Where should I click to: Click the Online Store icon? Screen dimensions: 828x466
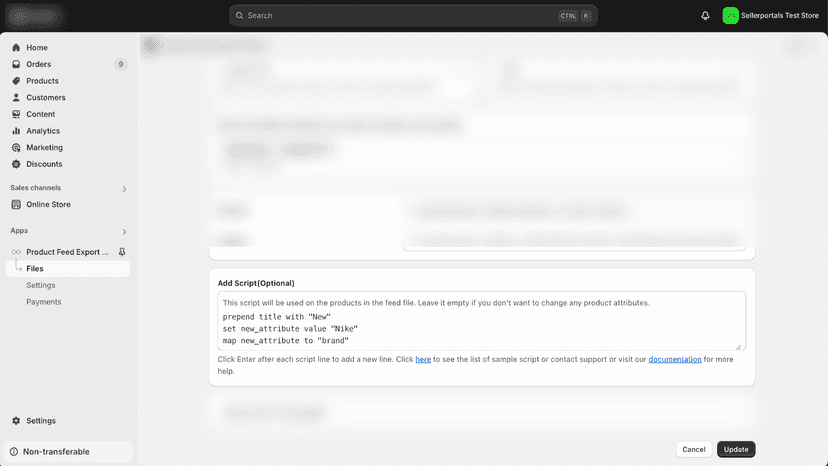tap(16, 204)
